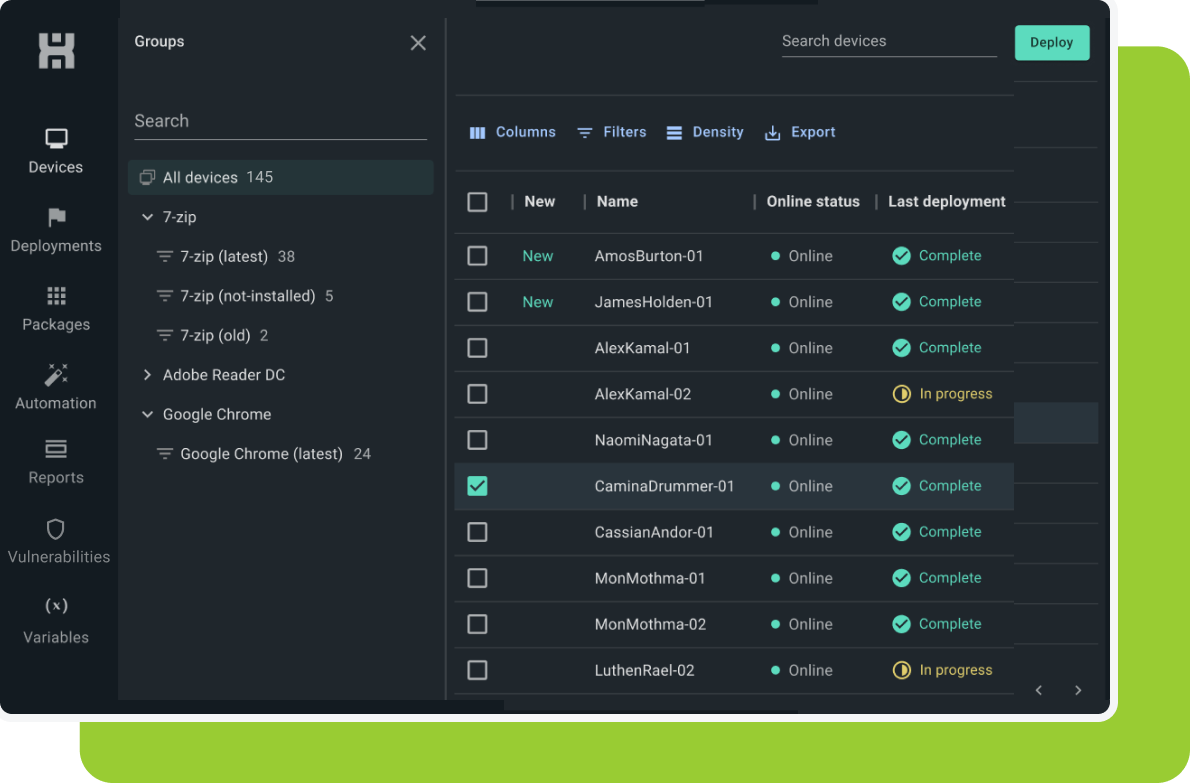The width and height of the screenshot is (1190, 784).
Task: View Reports from the sidebar
Action: point(55,463)
